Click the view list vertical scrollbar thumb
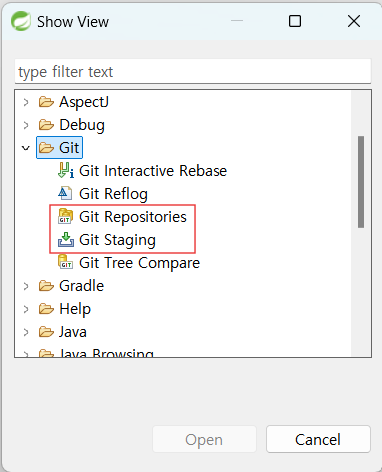Screen dimensions: 382x472 coord(361,182)
